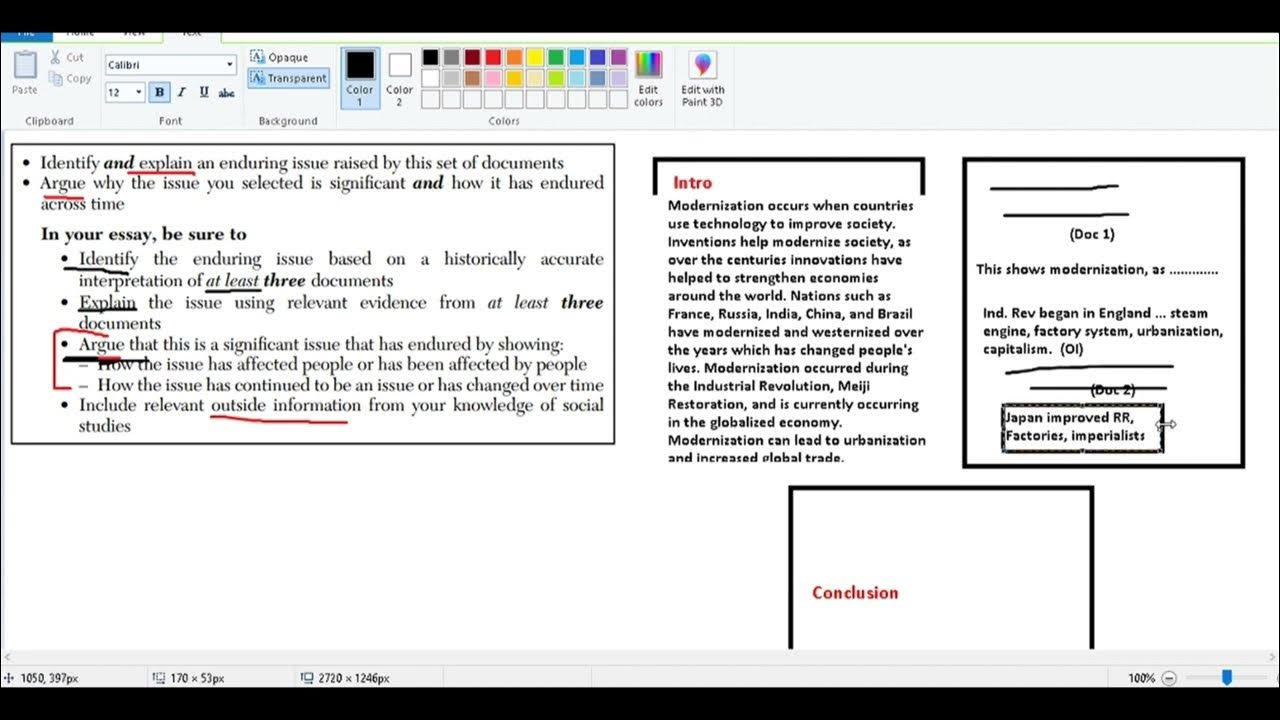Screen dimensions: 1280x720
Task: Click the horizontal canvas scrollbar
Action: [x=640, y=657]
